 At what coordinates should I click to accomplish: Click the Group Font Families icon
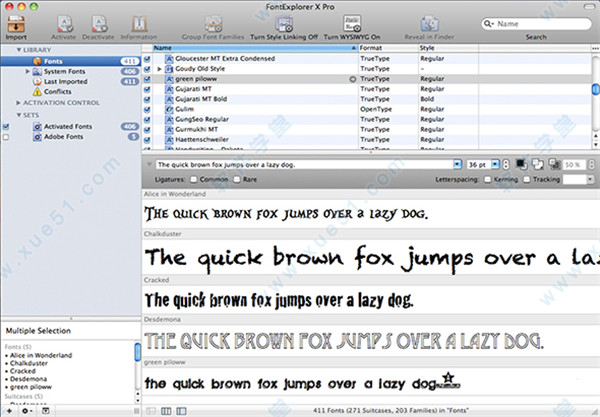tap(212, 22)
